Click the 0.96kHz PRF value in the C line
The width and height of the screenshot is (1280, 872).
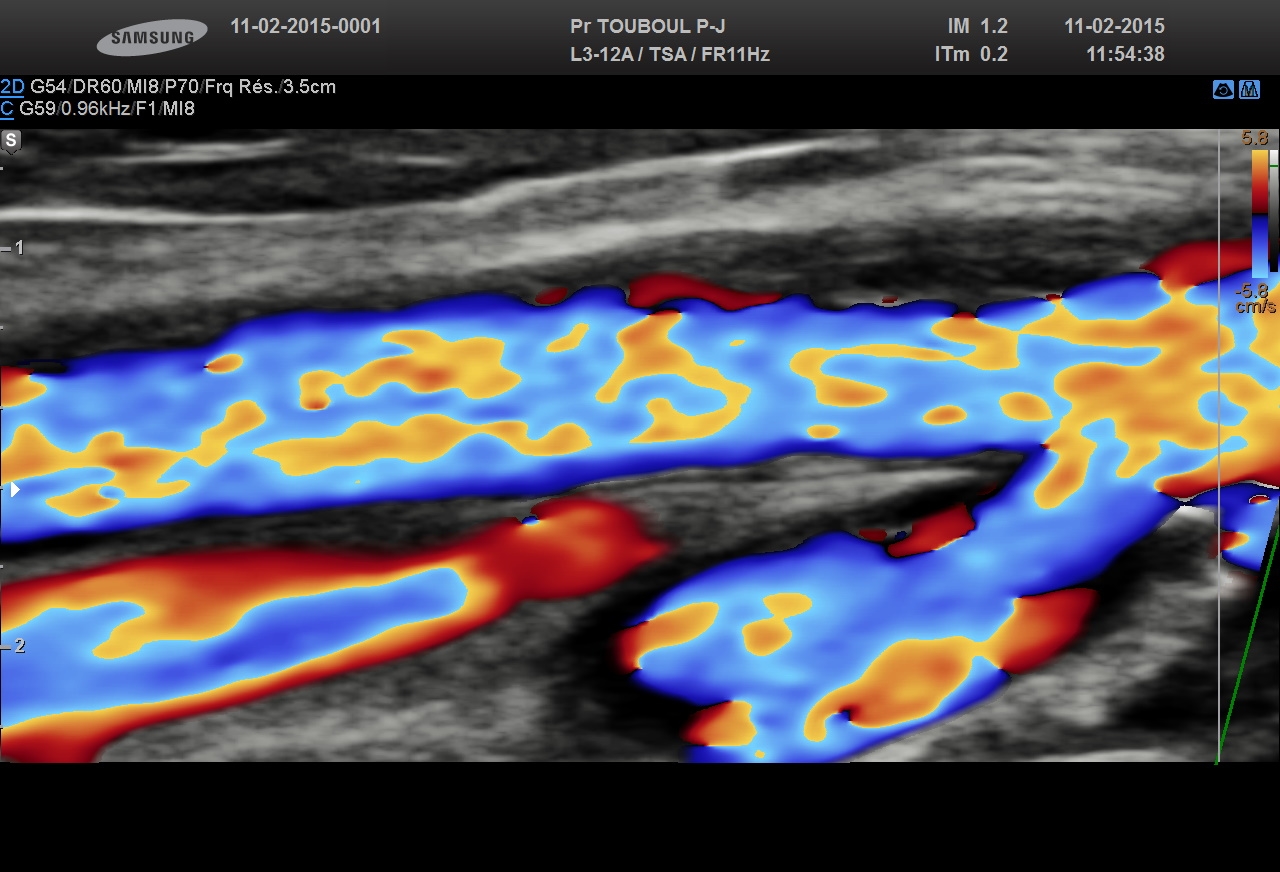(x=96, y=109)
